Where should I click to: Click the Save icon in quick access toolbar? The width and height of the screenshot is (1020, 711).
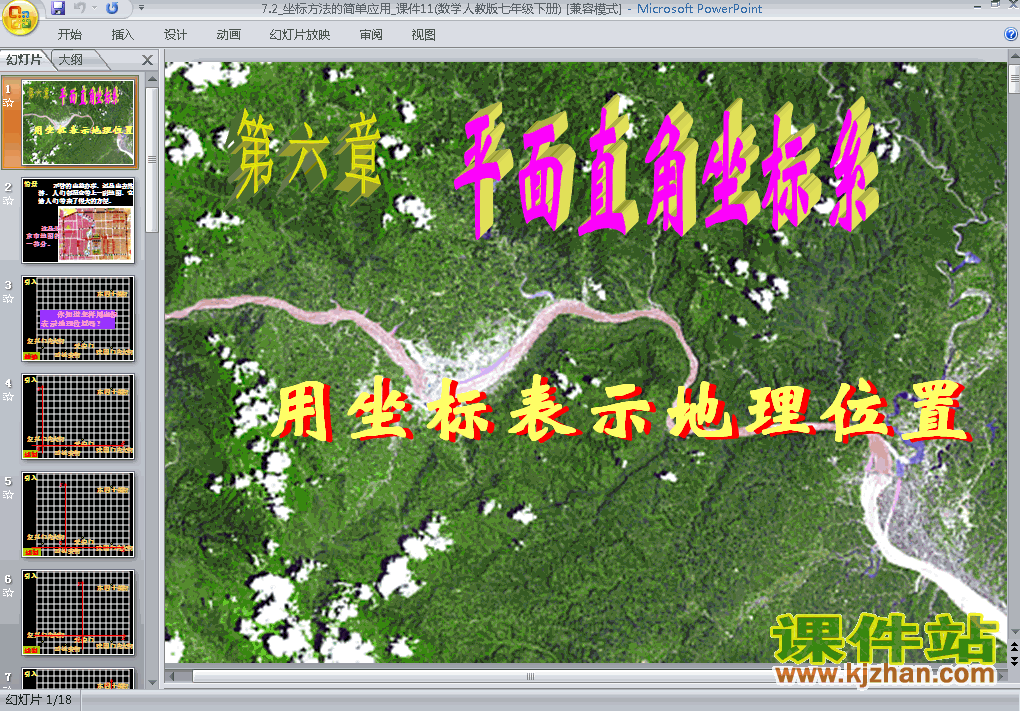pyautogui.click(x=58, y=8)
